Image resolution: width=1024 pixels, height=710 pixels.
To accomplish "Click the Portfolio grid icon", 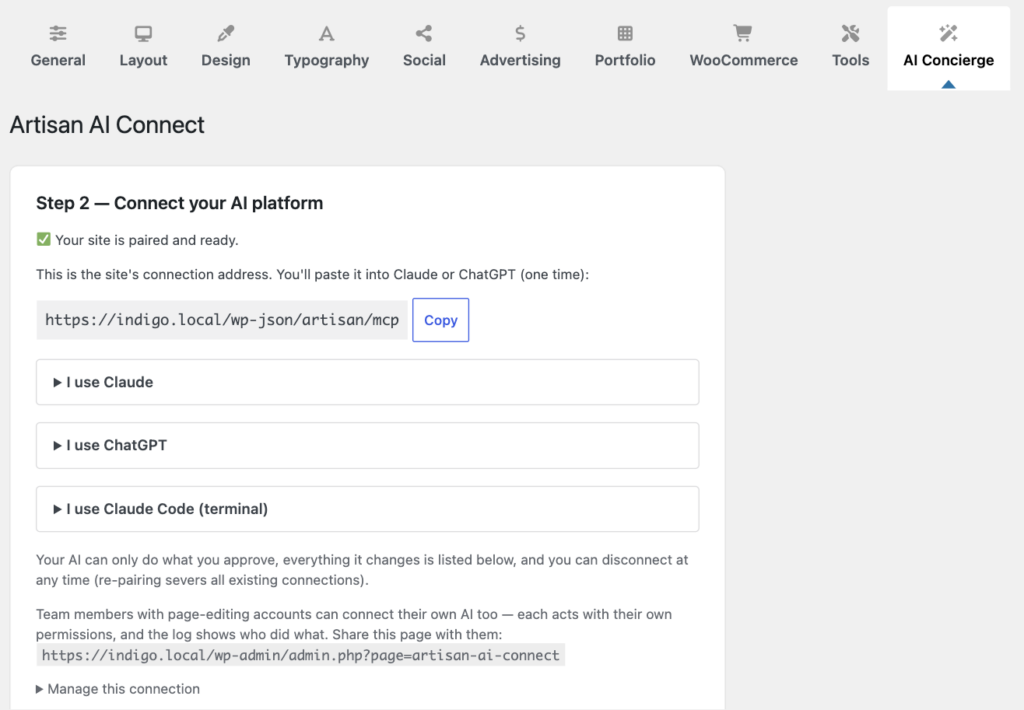I will point(625,33).
